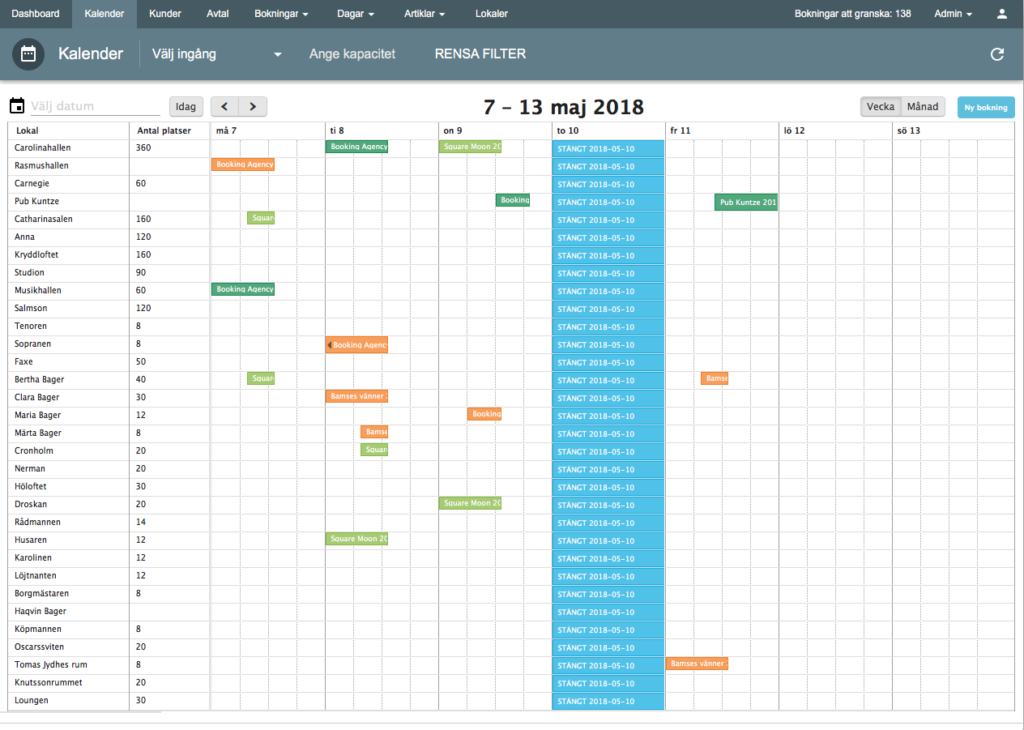The height and width of the screenshot is (730, 1024).
Task: Open the Dashboard tab
Action: click(x=35, y=14)
